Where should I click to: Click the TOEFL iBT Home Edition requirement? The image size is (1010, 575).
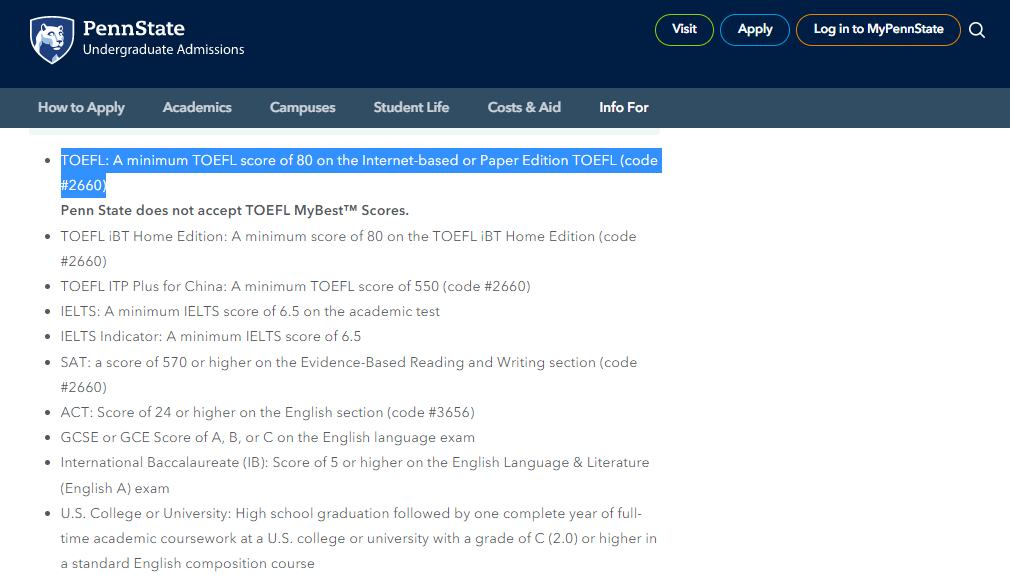click(x=348, y=249)
